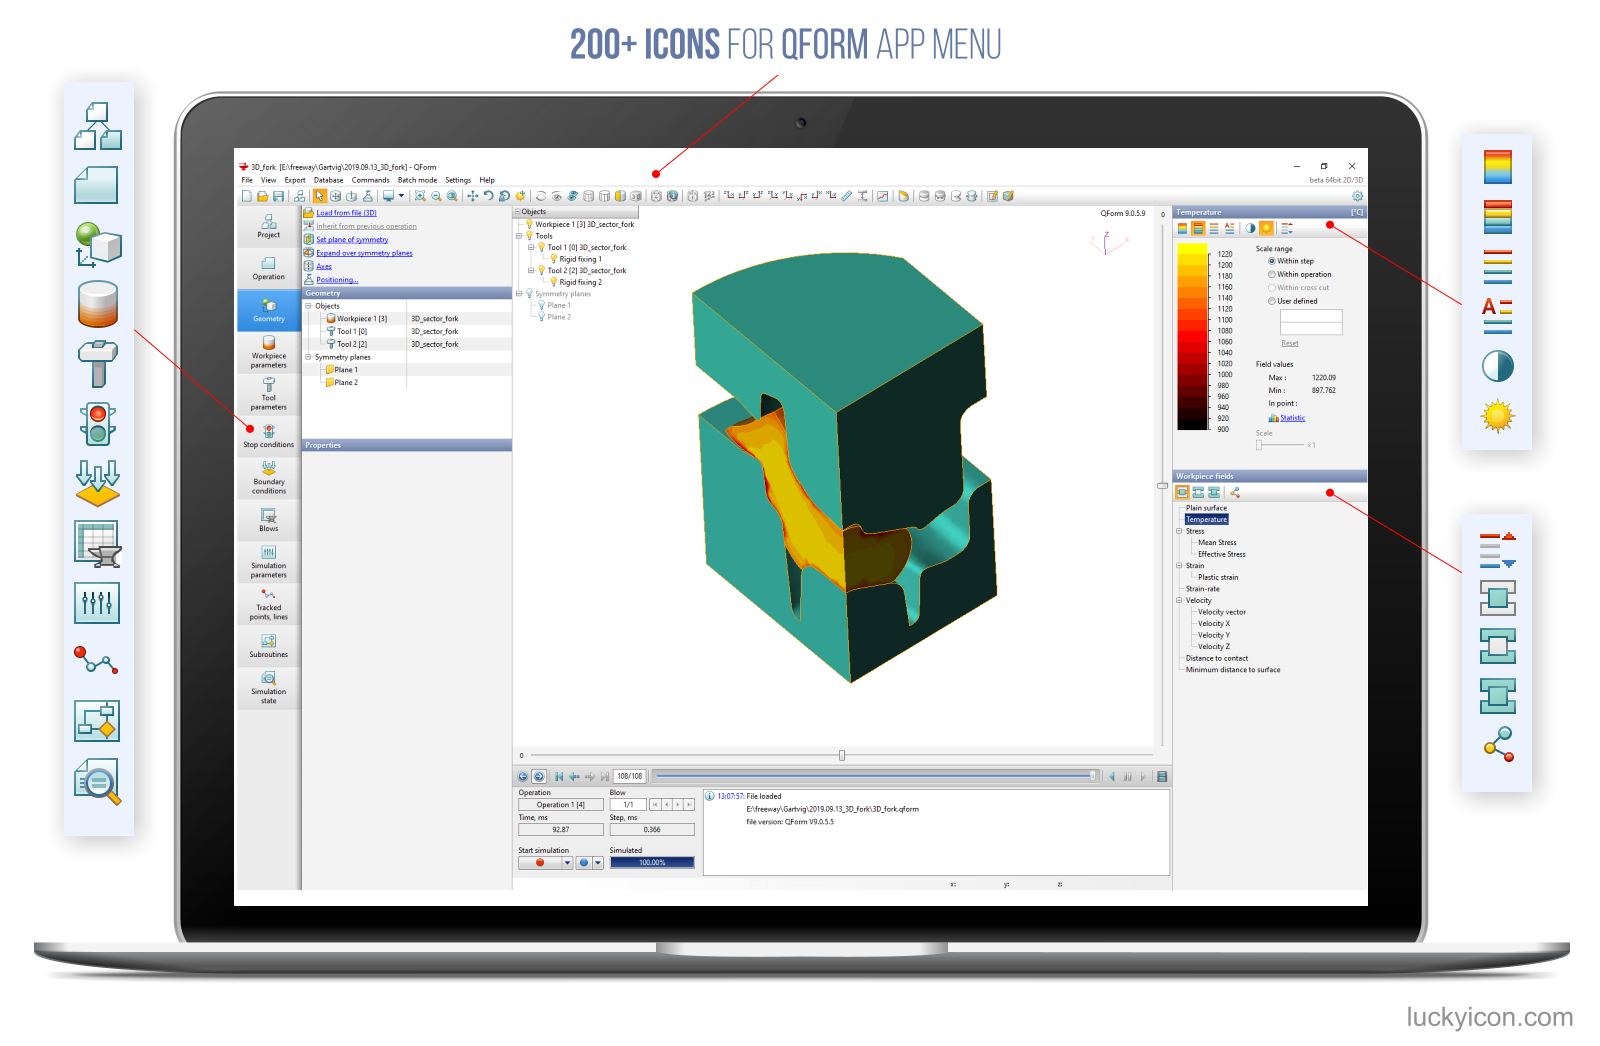The height and width of the screenshot is (1046, 1600).
Task: Open the Stop conditions panel
Action: pos(268,435)
